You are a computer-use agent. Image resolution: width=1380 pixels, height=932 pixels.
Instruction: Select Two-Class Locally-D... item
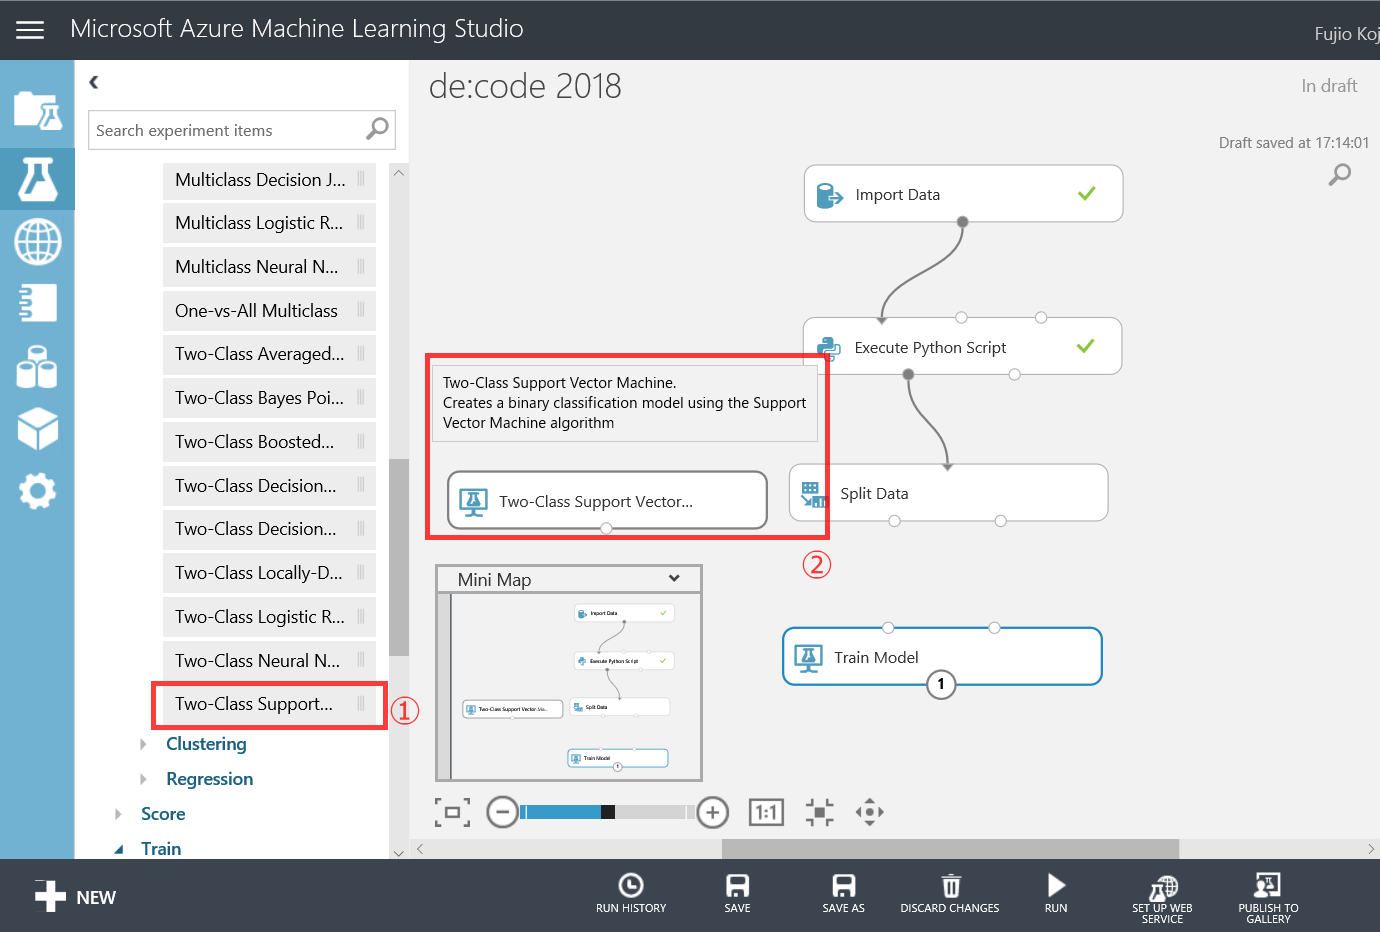pyautogui.click(x=269, y=573)
